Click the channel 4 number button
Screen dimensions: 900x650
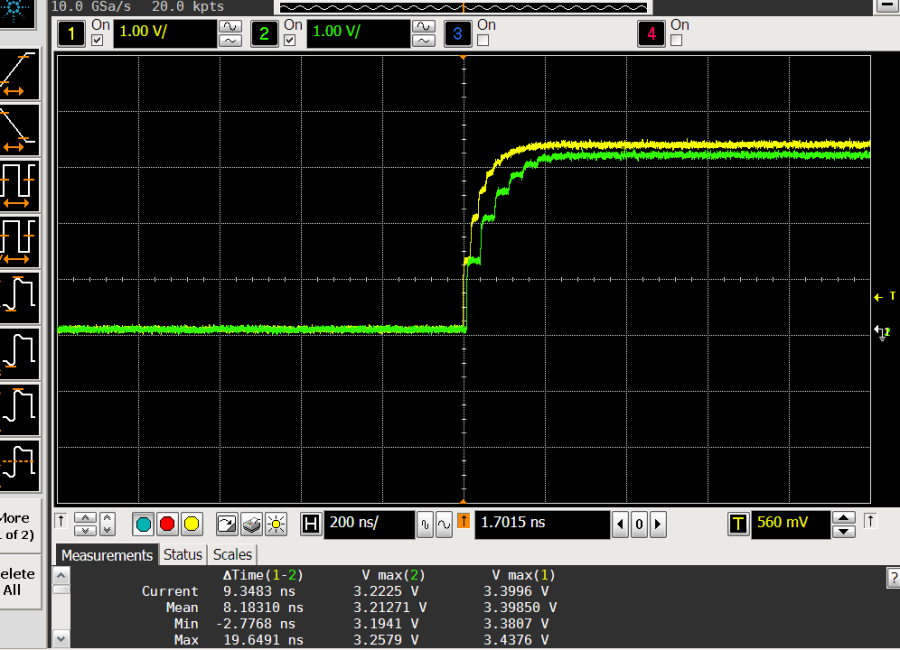click(652, 34)
